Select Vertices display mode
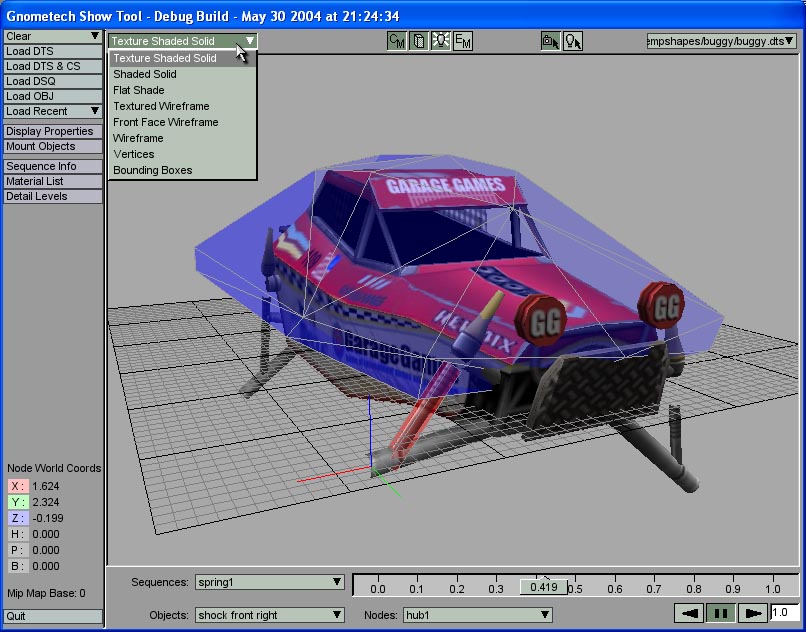The image size is (806, 632). tap(182, 154)
